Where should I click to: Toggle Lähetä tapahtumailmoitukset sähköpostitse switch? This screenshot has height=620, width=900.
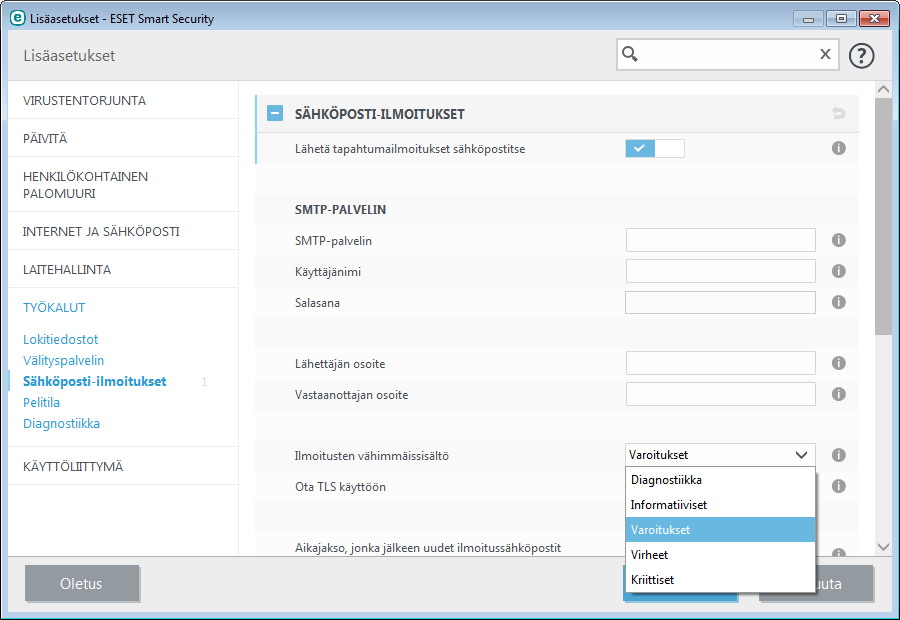pyautogui.click(x=655, y=149)
